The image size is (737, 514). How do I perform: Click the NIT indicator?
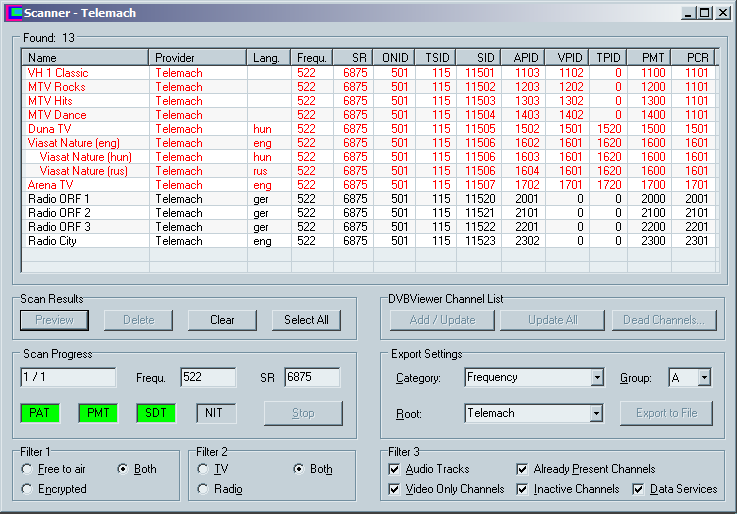click(216, 413)
